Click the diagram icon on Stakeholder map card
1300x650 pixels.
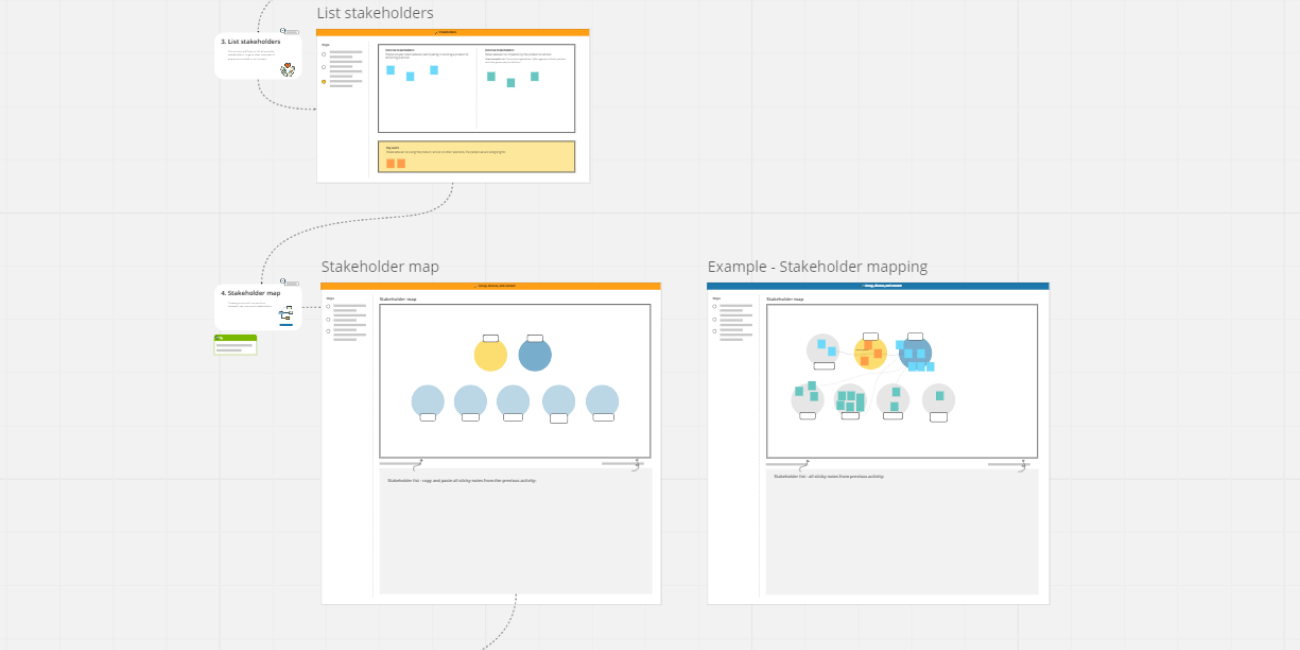tap(286, 316)
